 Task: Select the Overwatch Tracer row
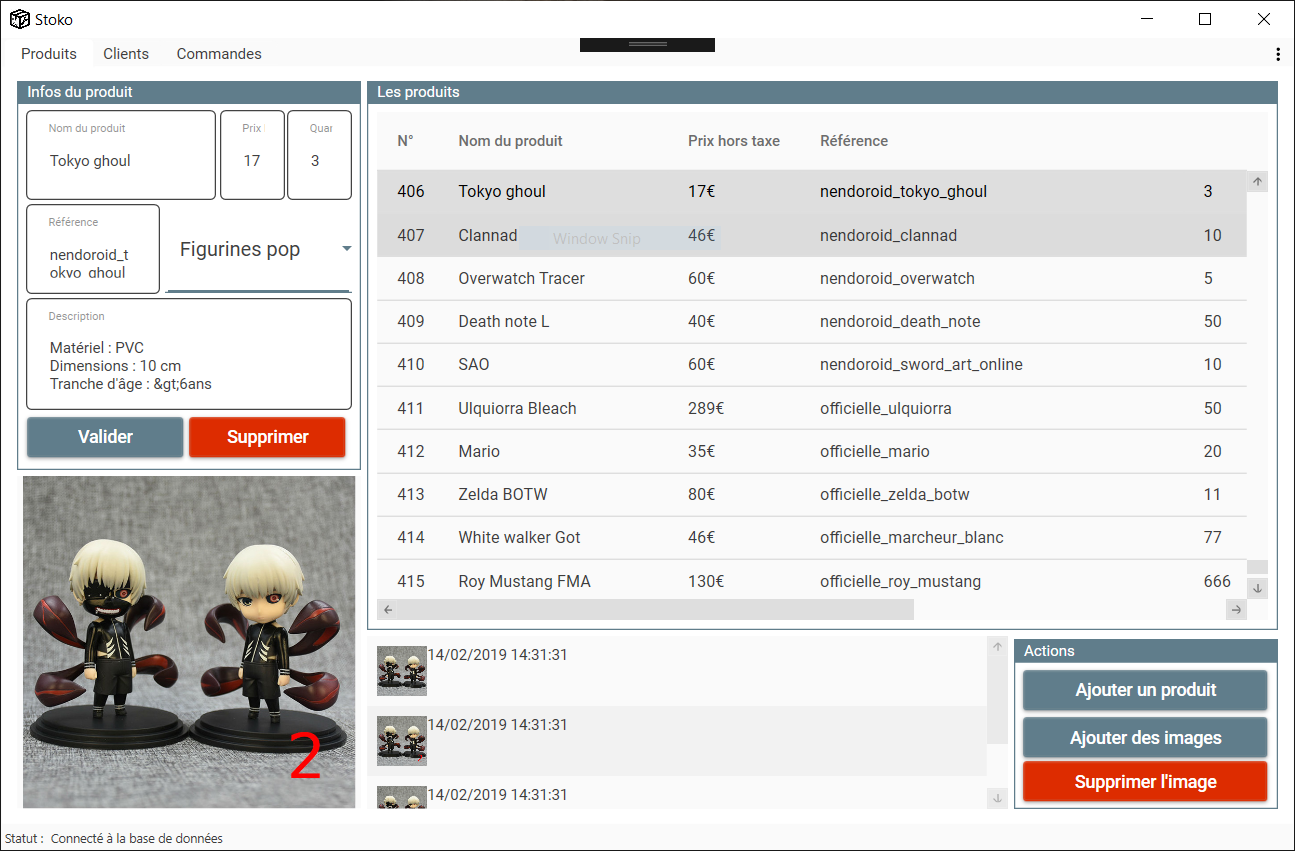(x=812, y=278)
